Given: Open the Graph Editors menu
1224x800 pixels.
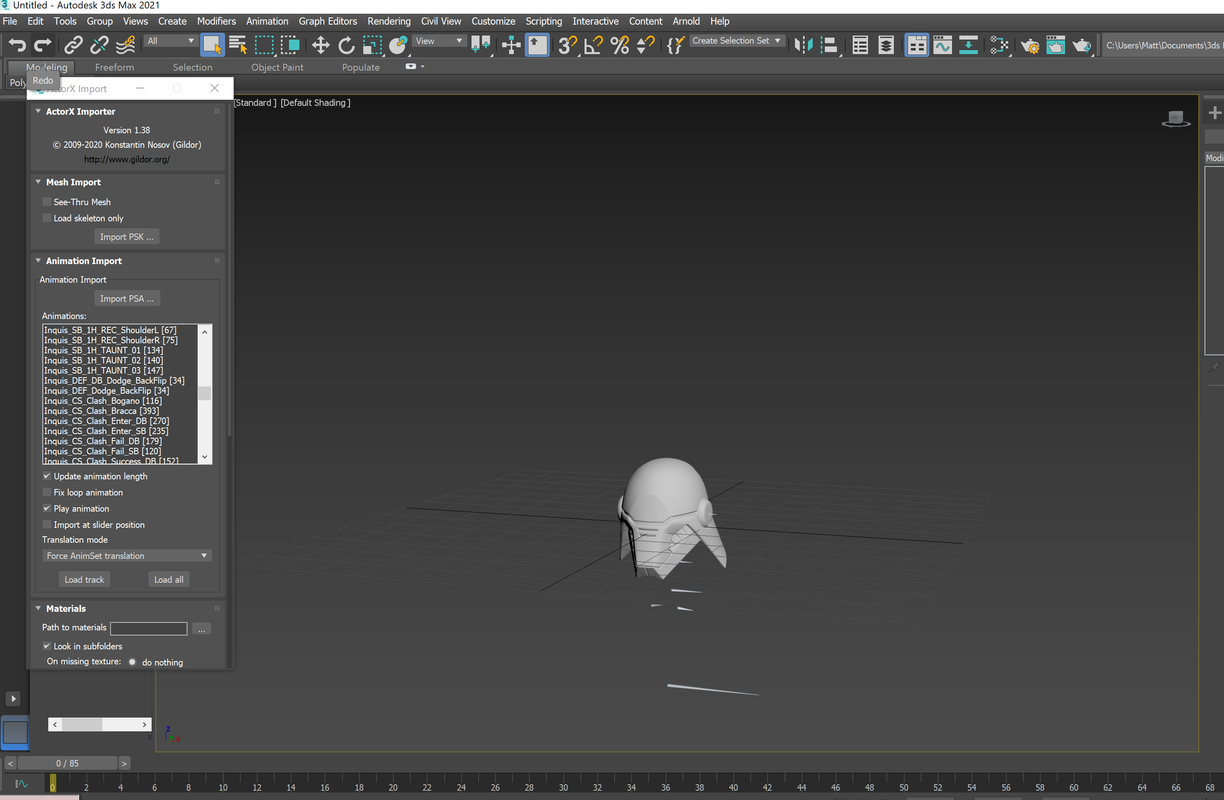Looking at the screenshot, I should point(328,21).
